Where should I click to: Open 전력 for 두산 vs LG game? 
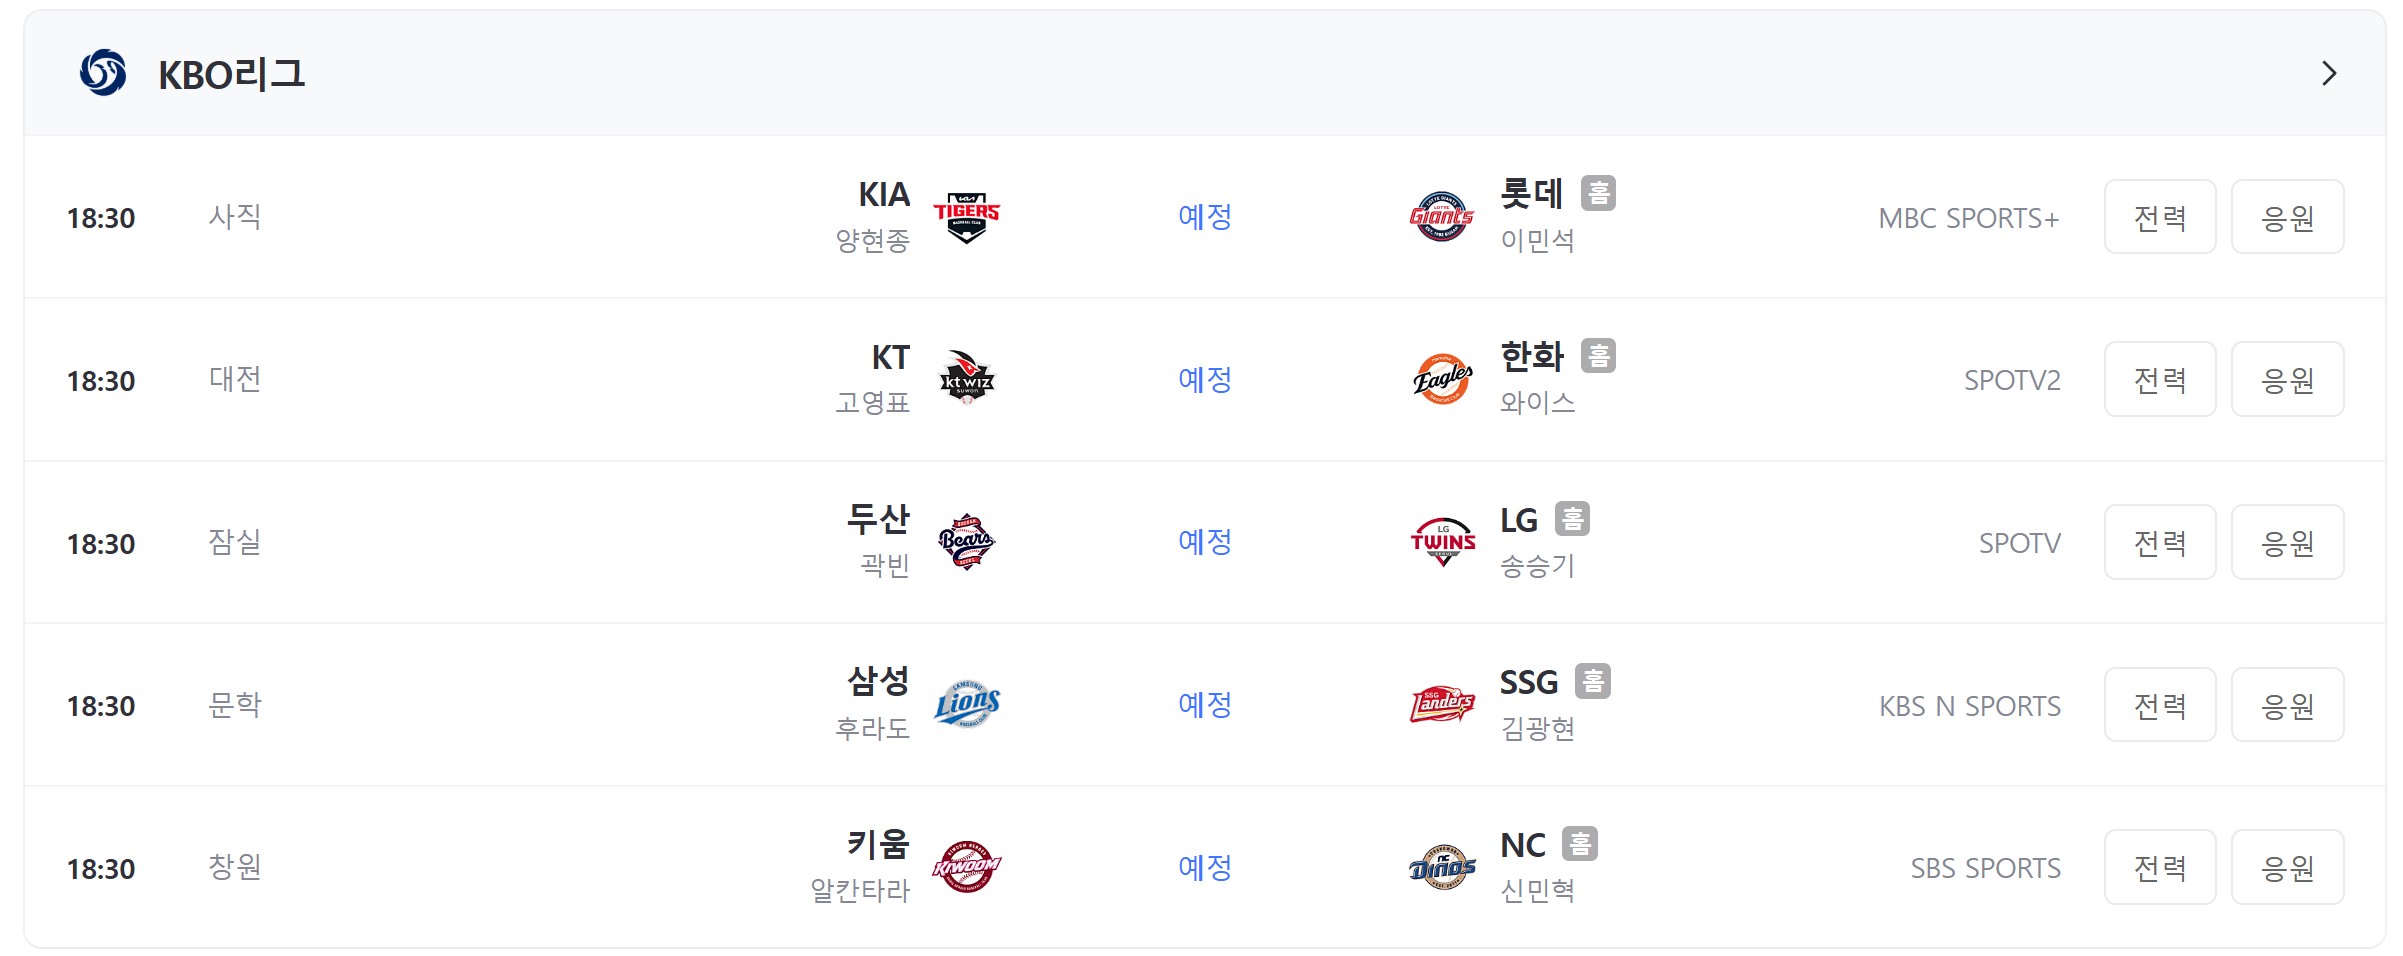point(2160,542)
